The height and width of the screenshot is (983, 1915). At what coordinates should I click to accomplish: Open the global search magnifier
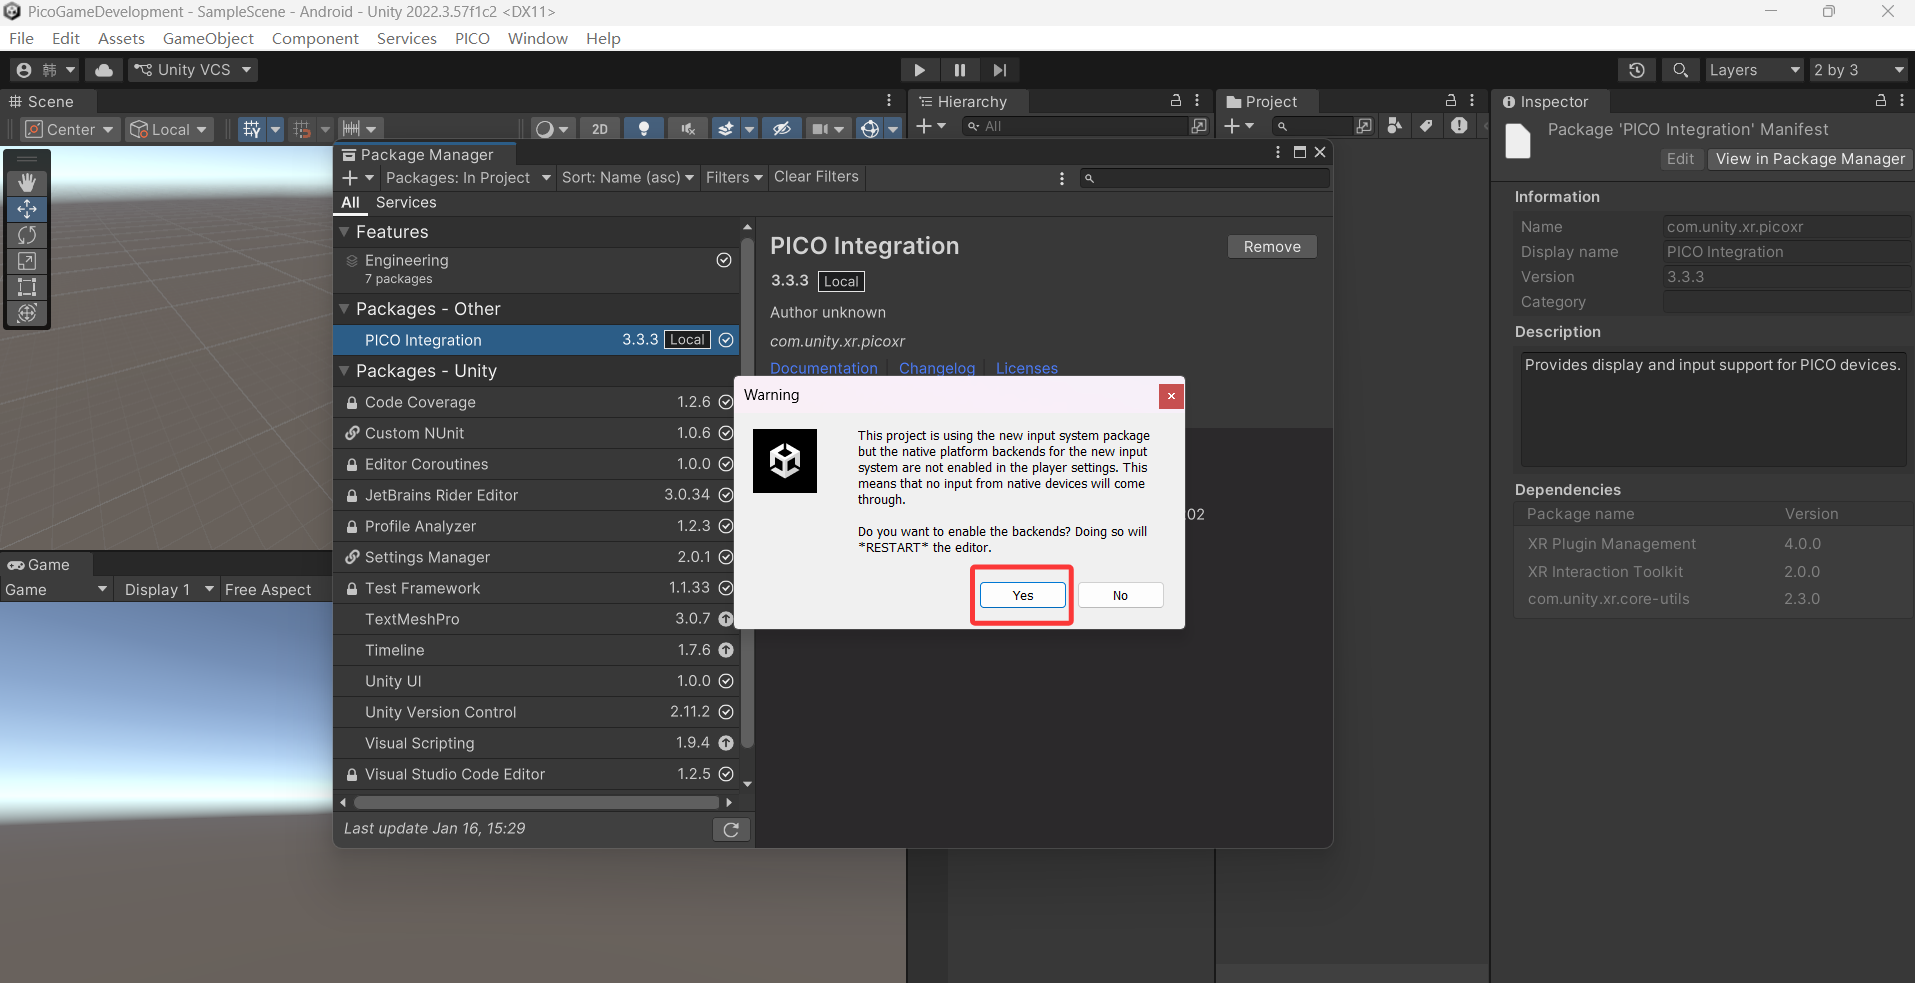pyautogui.click(x=1680, y=70)
